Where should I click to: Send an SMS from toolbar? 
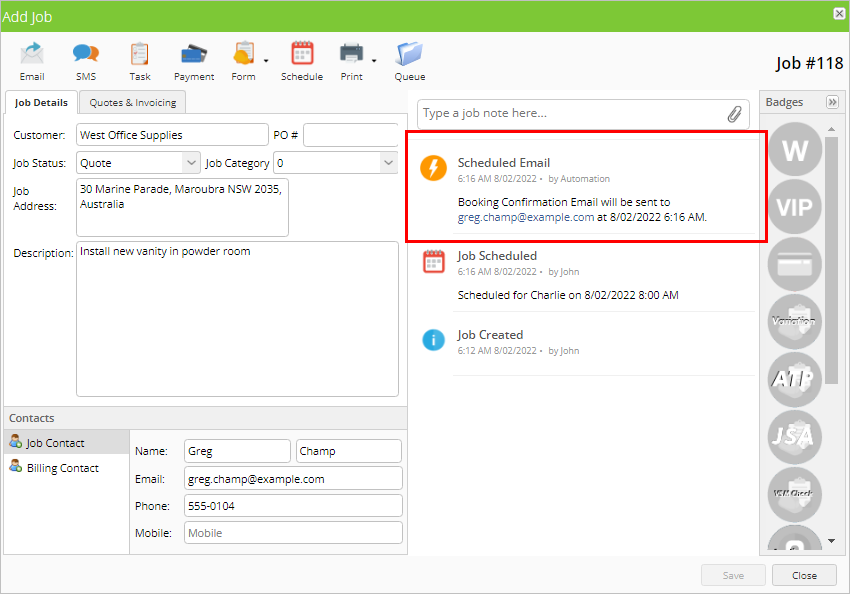tap(86, 61)
